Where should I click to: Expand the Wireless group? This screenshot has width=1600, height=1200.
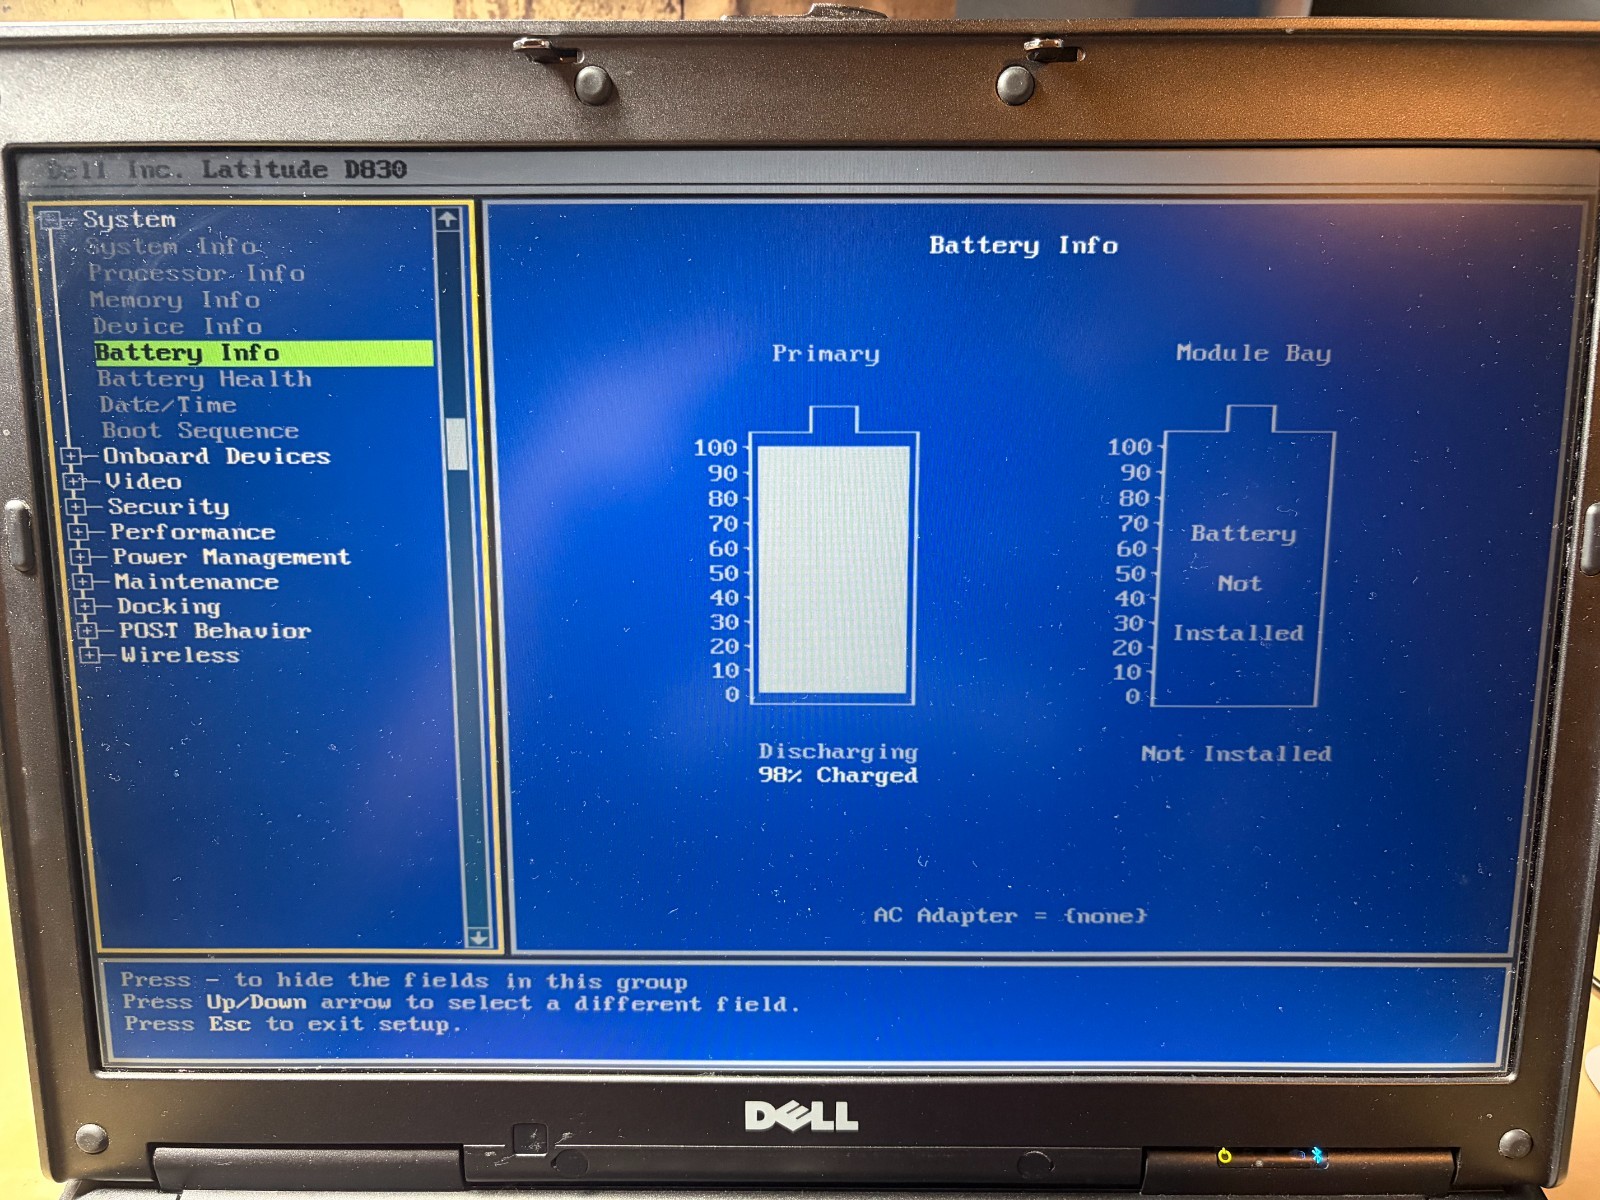(x=90, y=655)
